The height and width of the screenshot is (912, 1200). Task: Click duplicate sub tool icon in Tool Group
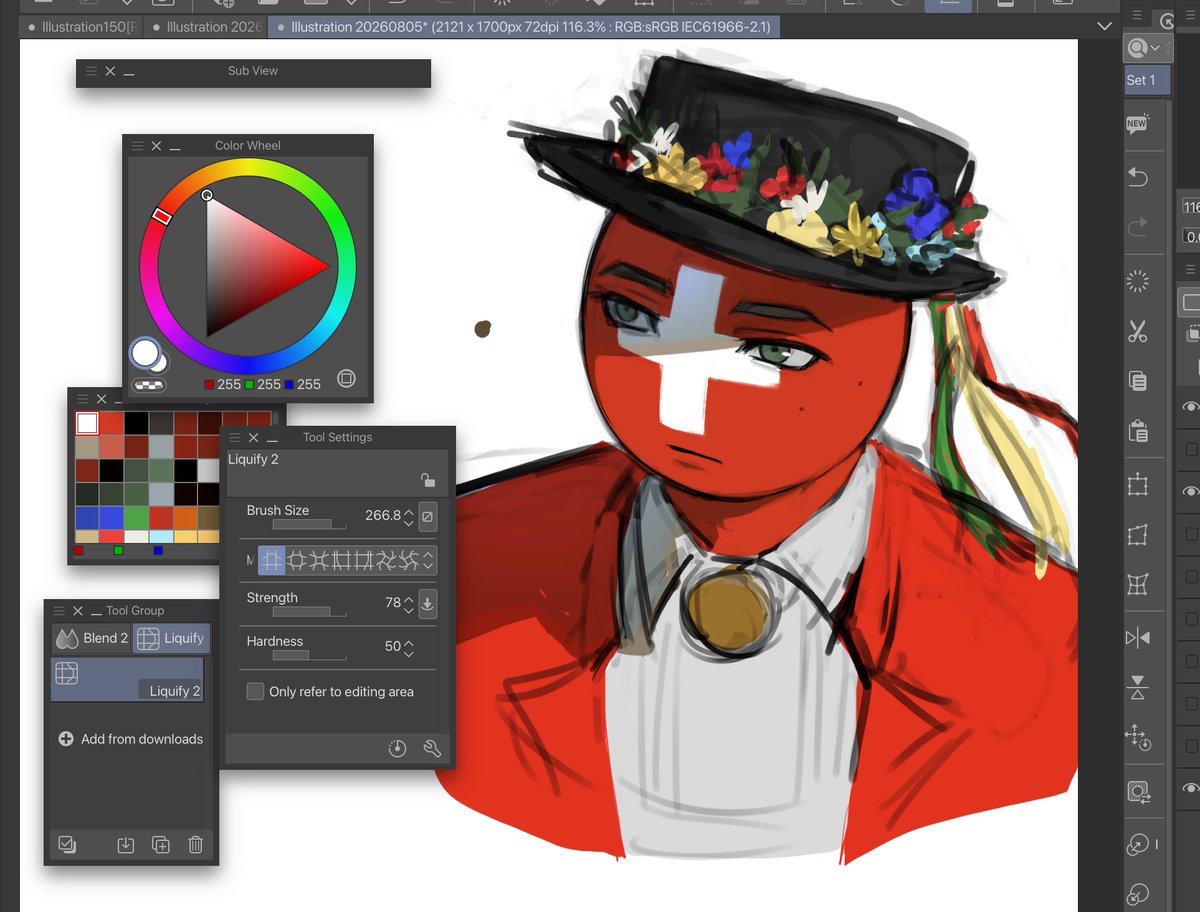pos(160,845)
